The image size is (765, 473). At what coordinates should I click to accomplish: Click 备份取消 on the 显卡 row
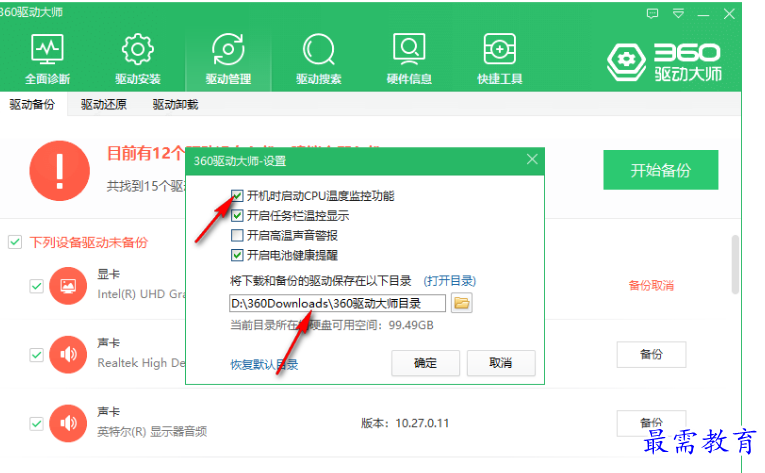point(651,286)
